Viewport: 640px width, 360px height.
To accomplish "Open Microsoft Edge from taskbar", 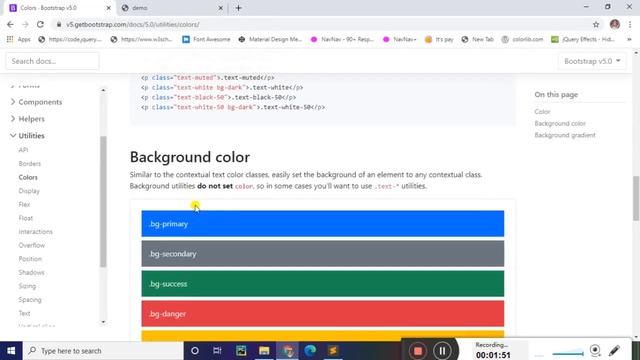I will (310, 351).
